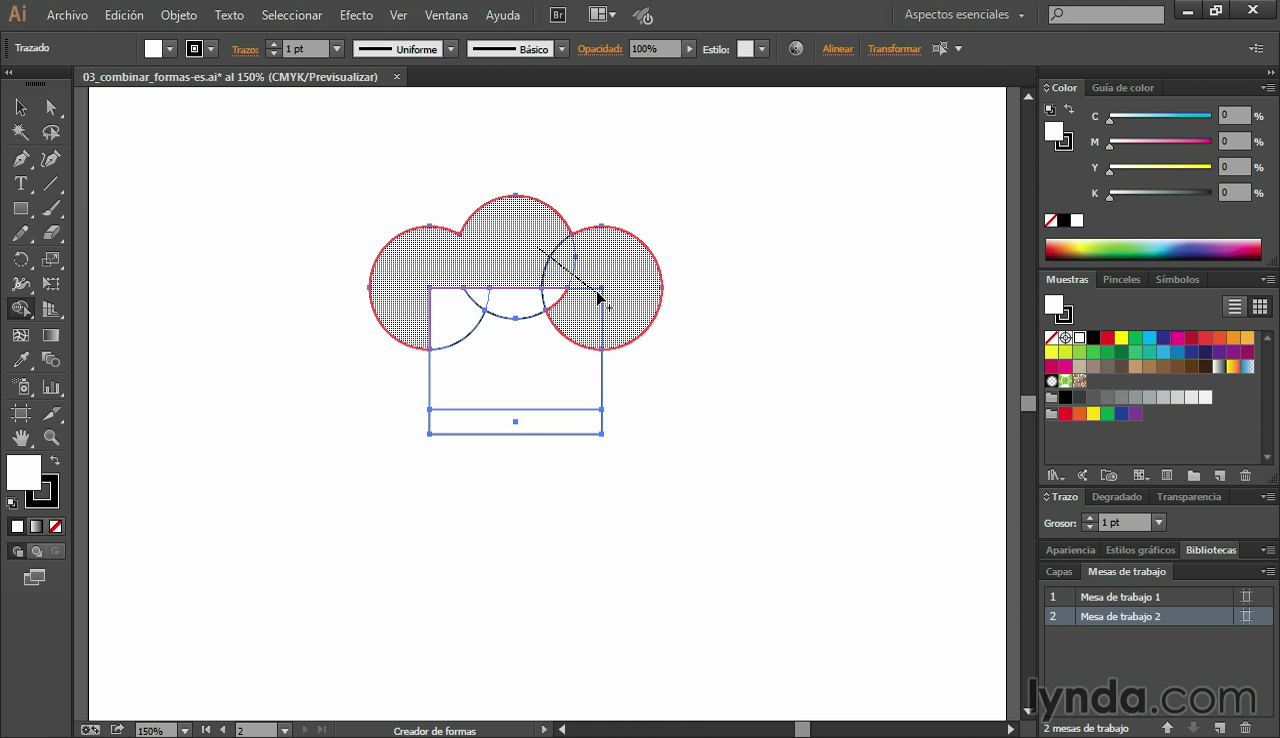Select the Magic Wand tool
Screen dimensions: 1280x738
[21, 133]
